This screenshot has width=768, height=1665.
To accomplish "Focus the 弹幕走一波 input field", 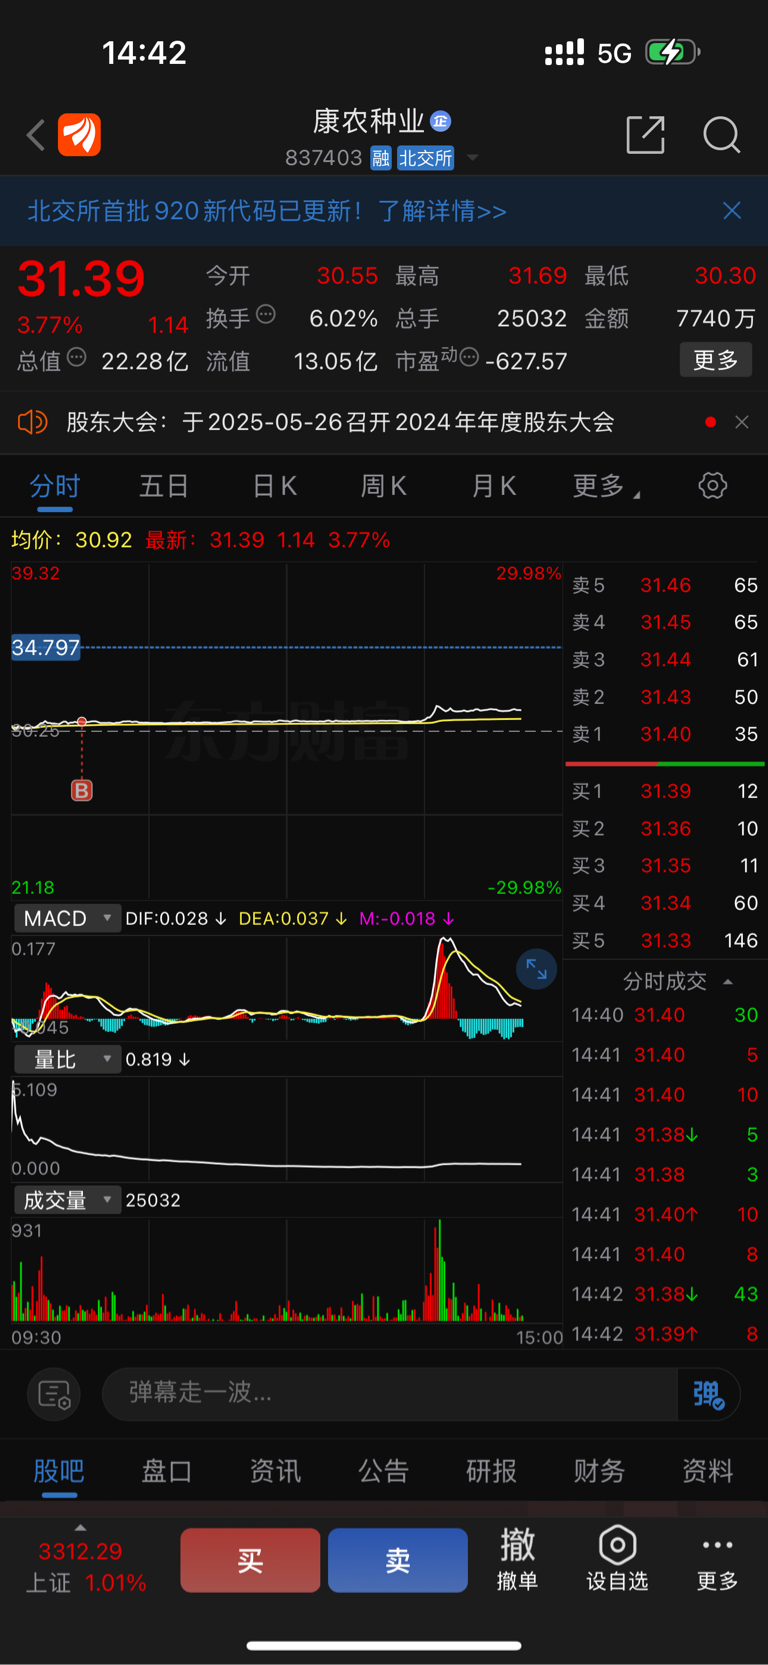I will tap(390, 1393).
